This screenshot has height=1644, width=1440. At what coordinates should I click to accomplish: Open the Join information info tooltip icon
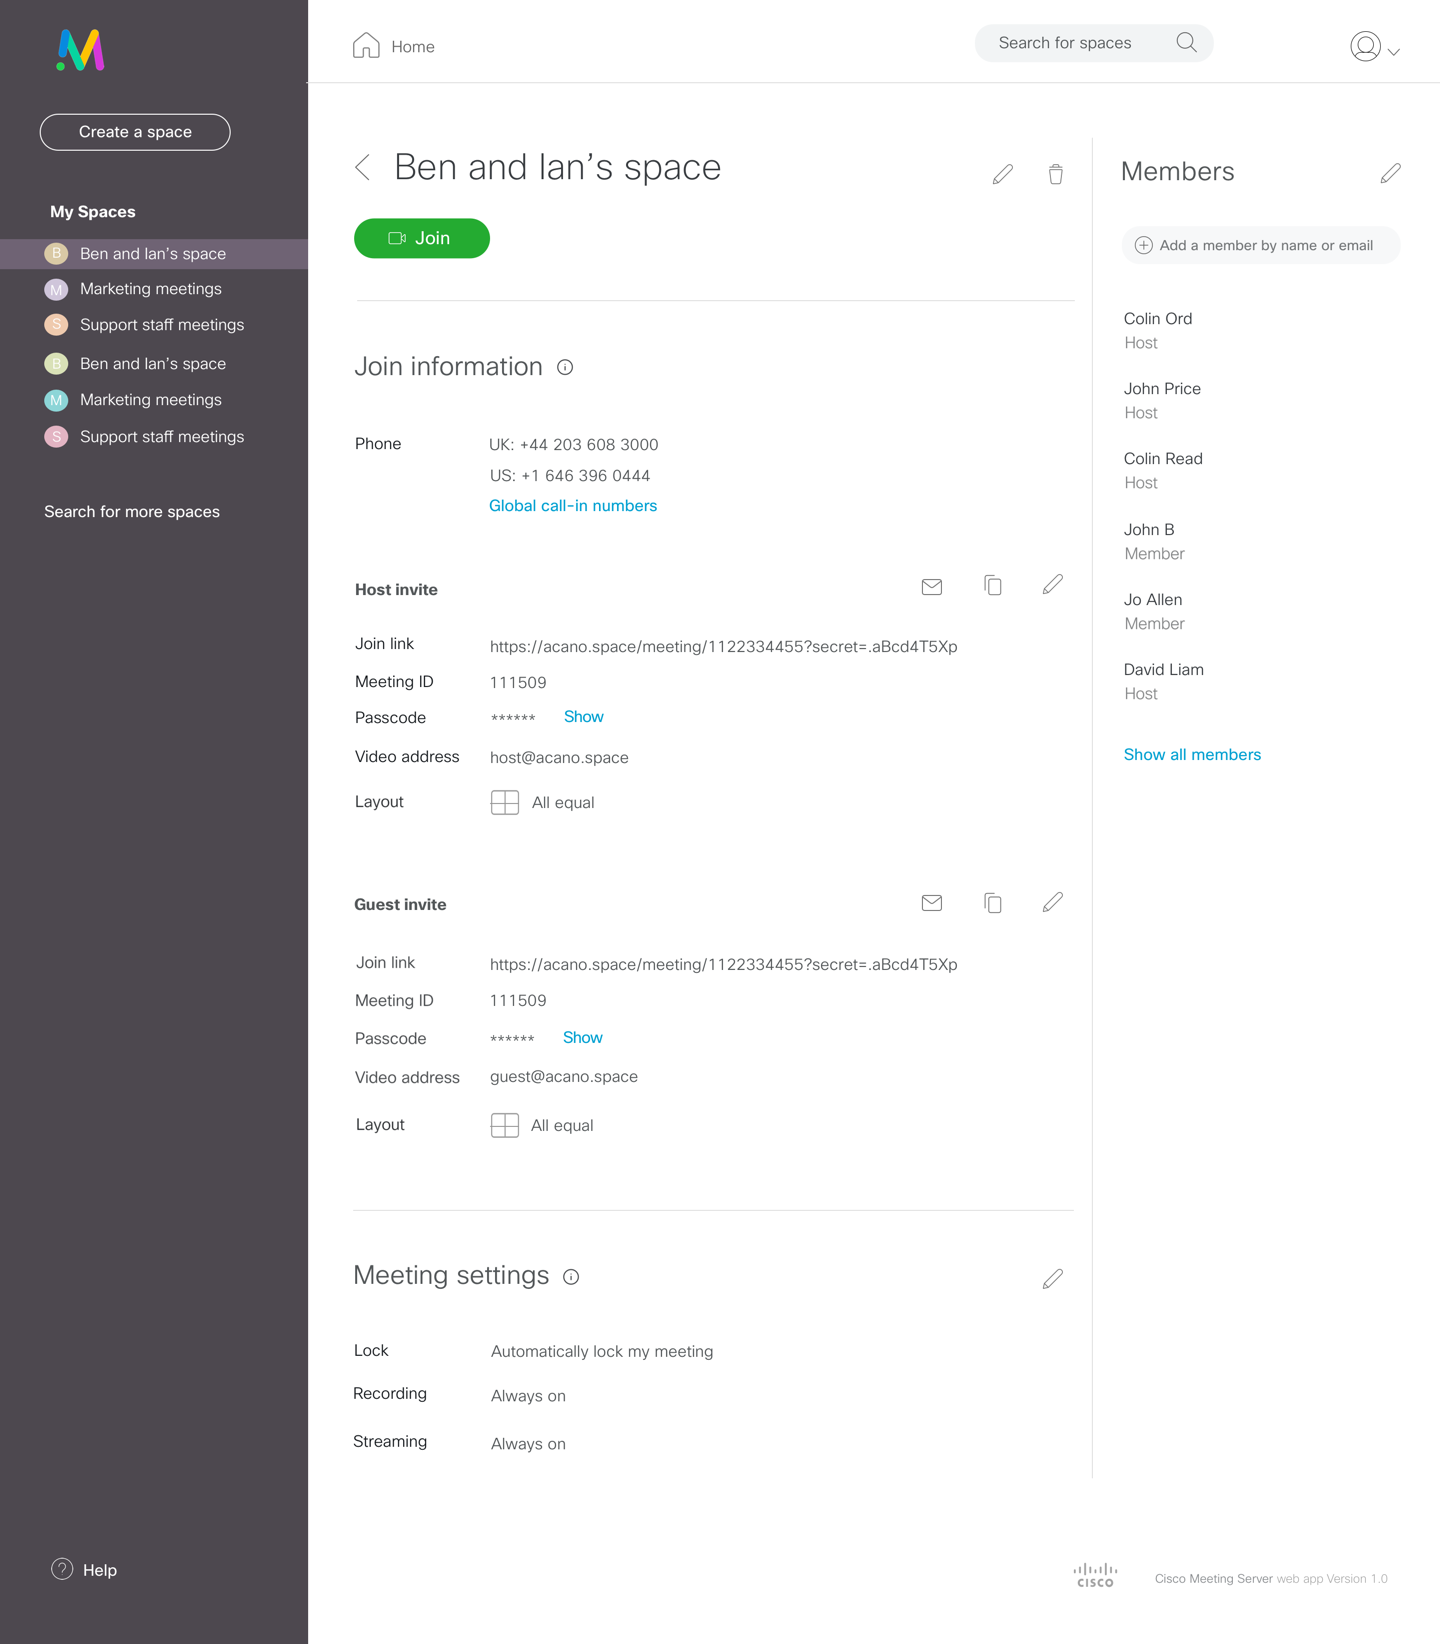click(565, 368)
